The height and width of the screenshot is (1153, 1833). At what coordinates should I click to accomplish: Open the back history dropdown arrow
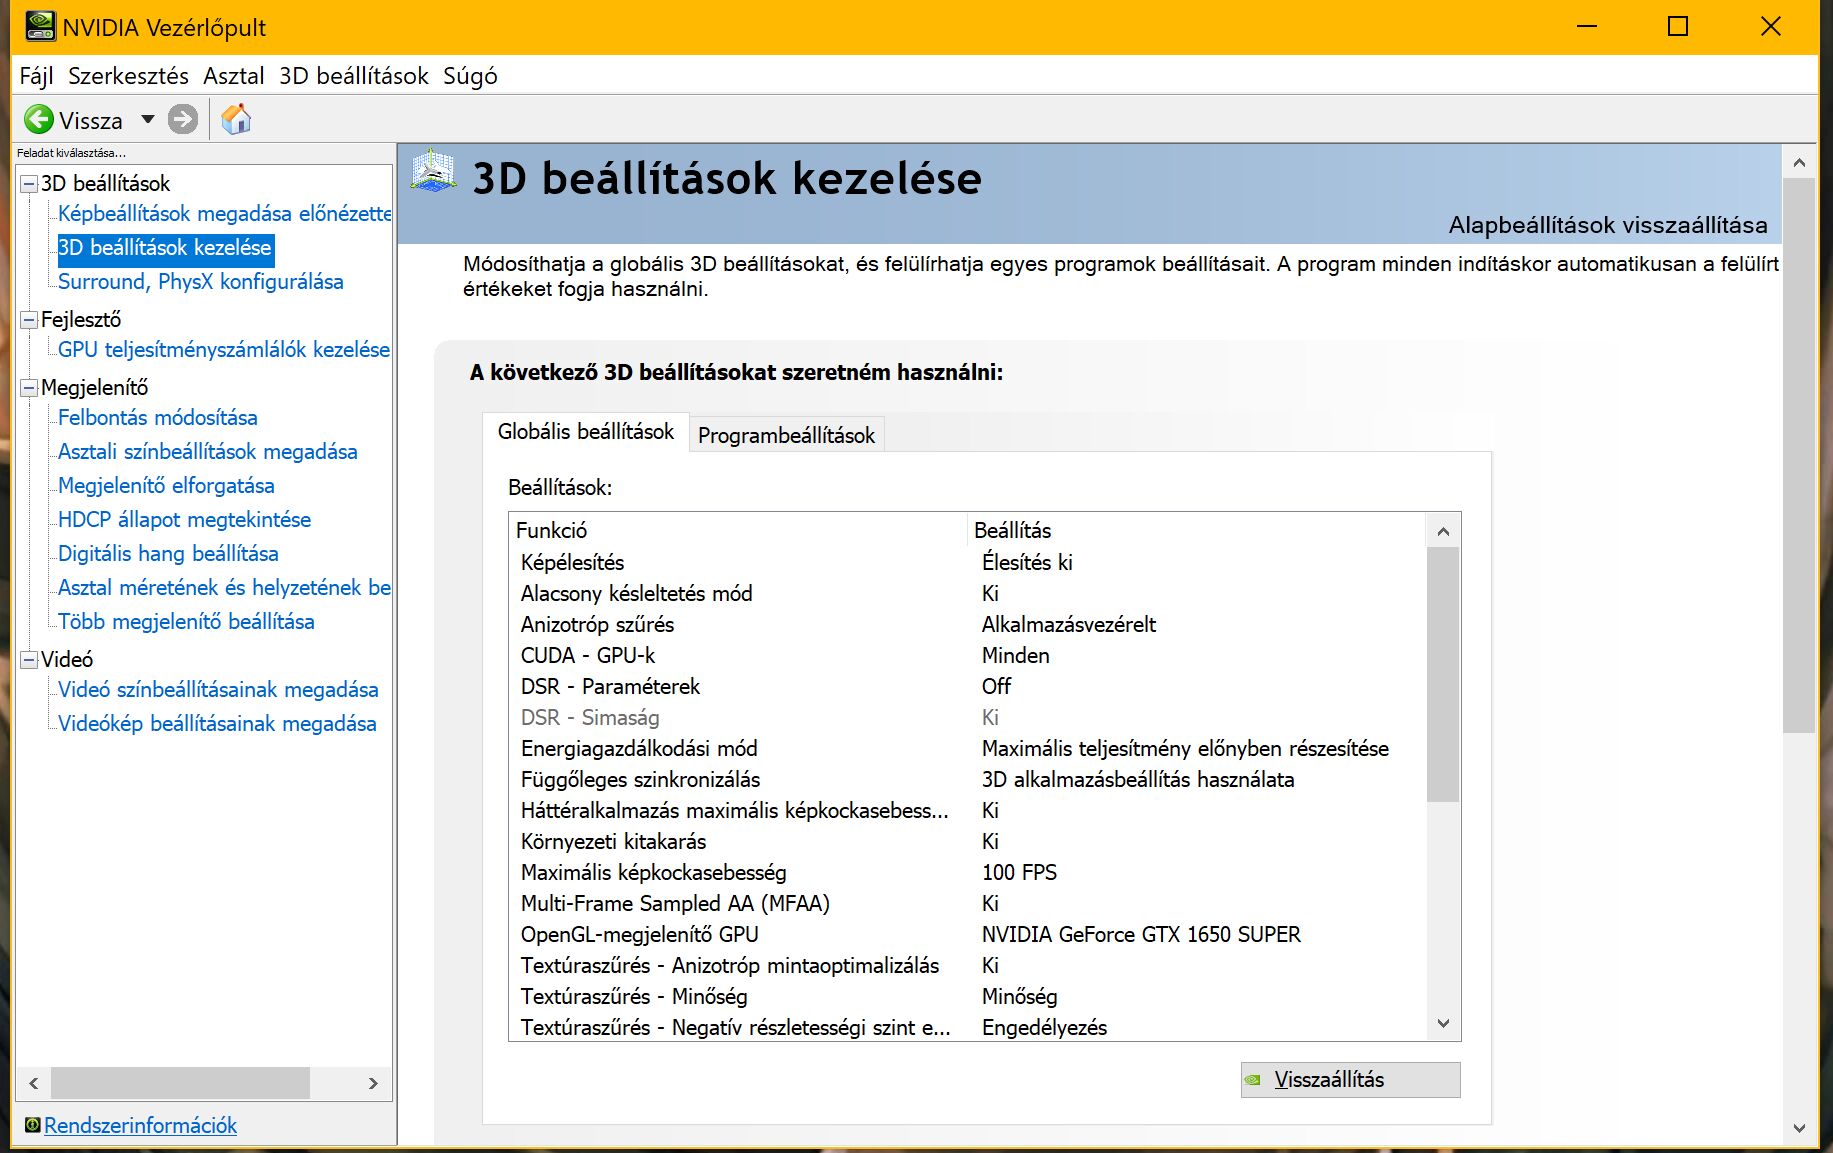click(x=148, y=120)
